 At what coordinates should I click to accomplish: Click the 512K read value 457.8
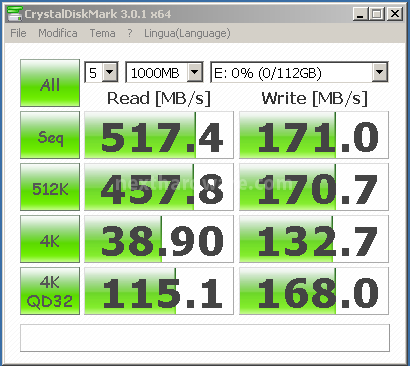click(x=159, y=187)
